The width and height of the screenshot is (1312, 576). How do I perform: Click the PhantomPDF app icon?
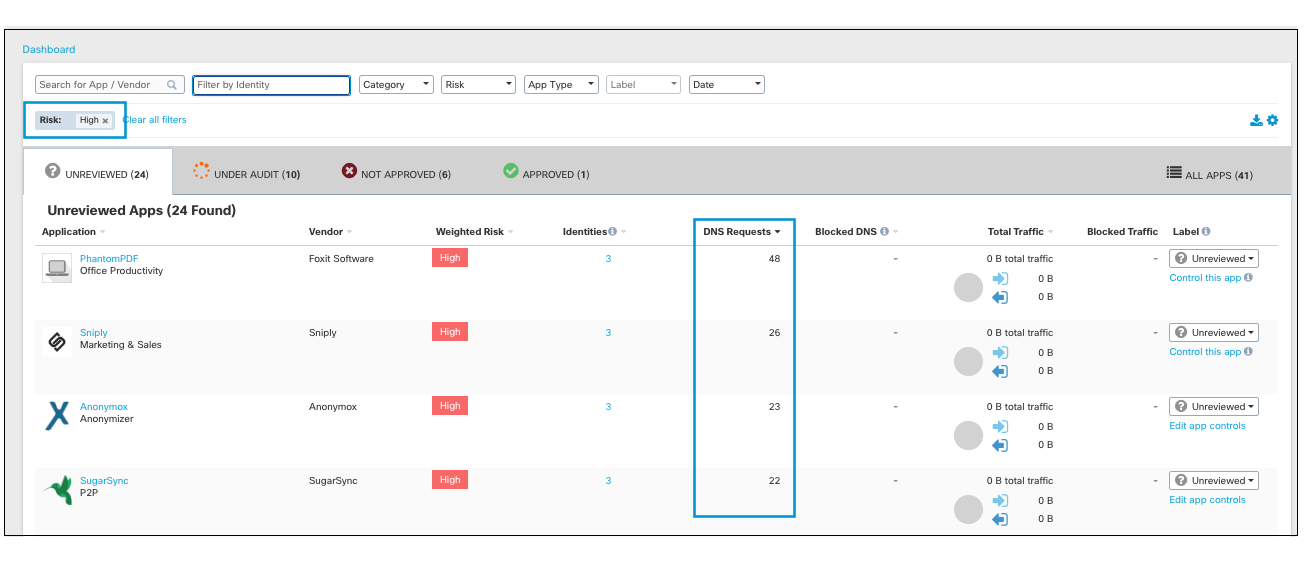tap(57, 267)
